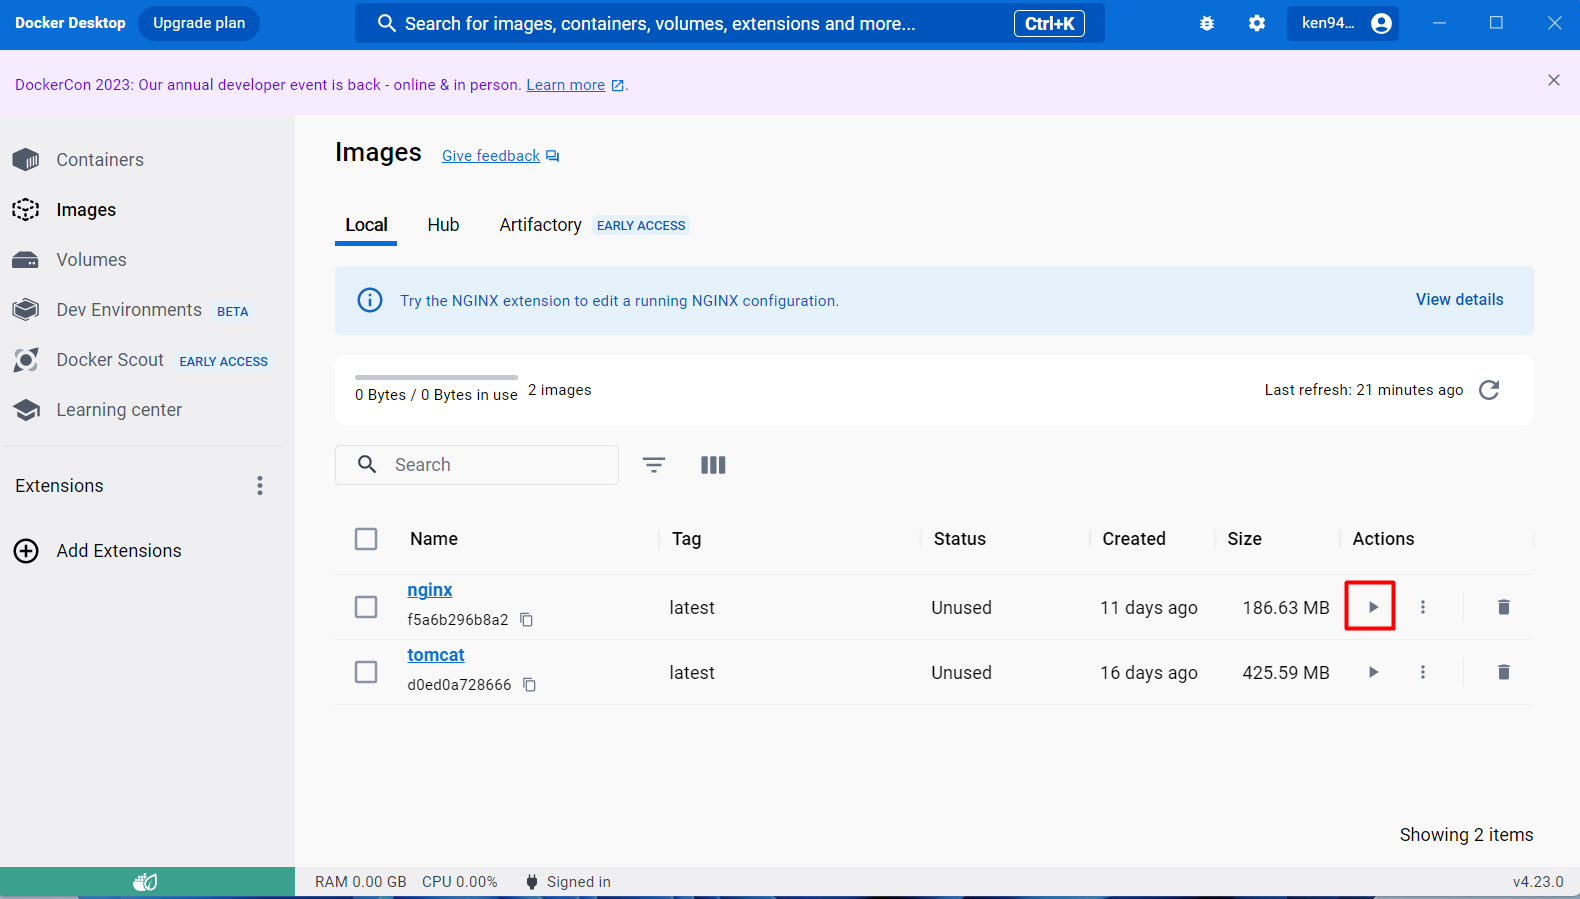This screenshot has width=1580, height=899.
Task: Click the search magnifier in top bar
Action: 387,23
